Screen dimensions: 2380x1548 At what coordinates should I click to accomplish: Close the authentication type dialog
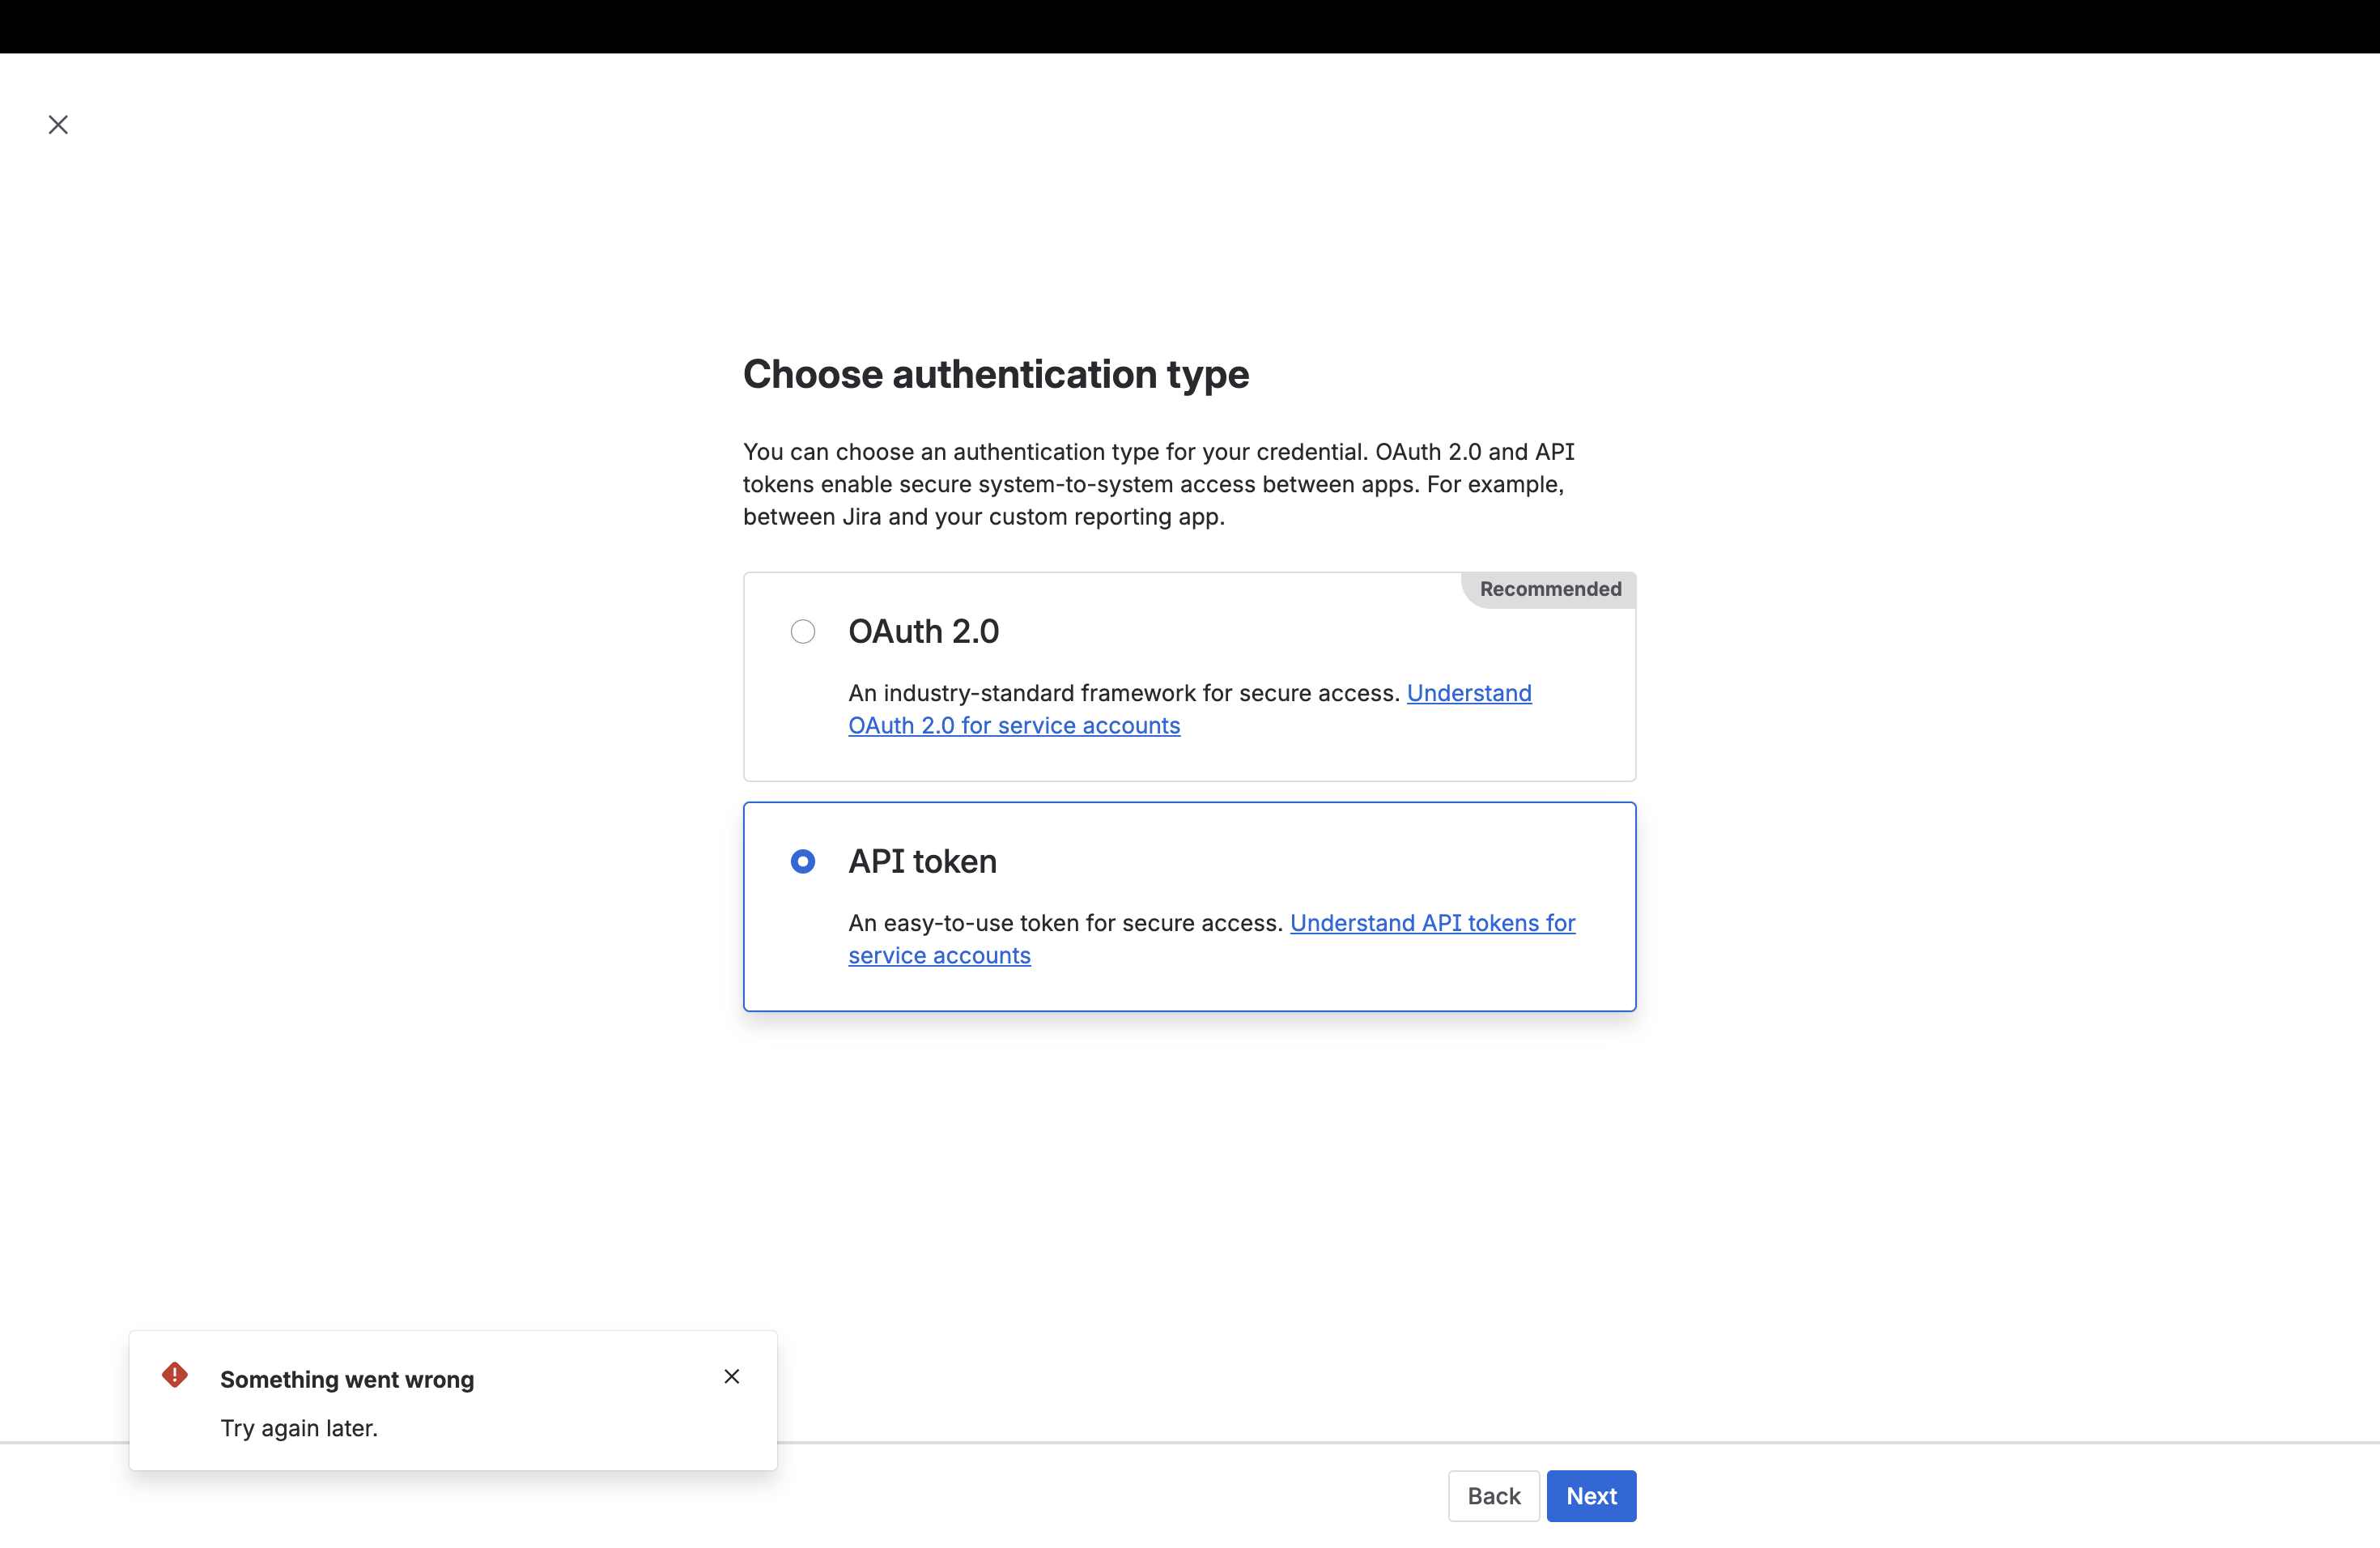57,124
